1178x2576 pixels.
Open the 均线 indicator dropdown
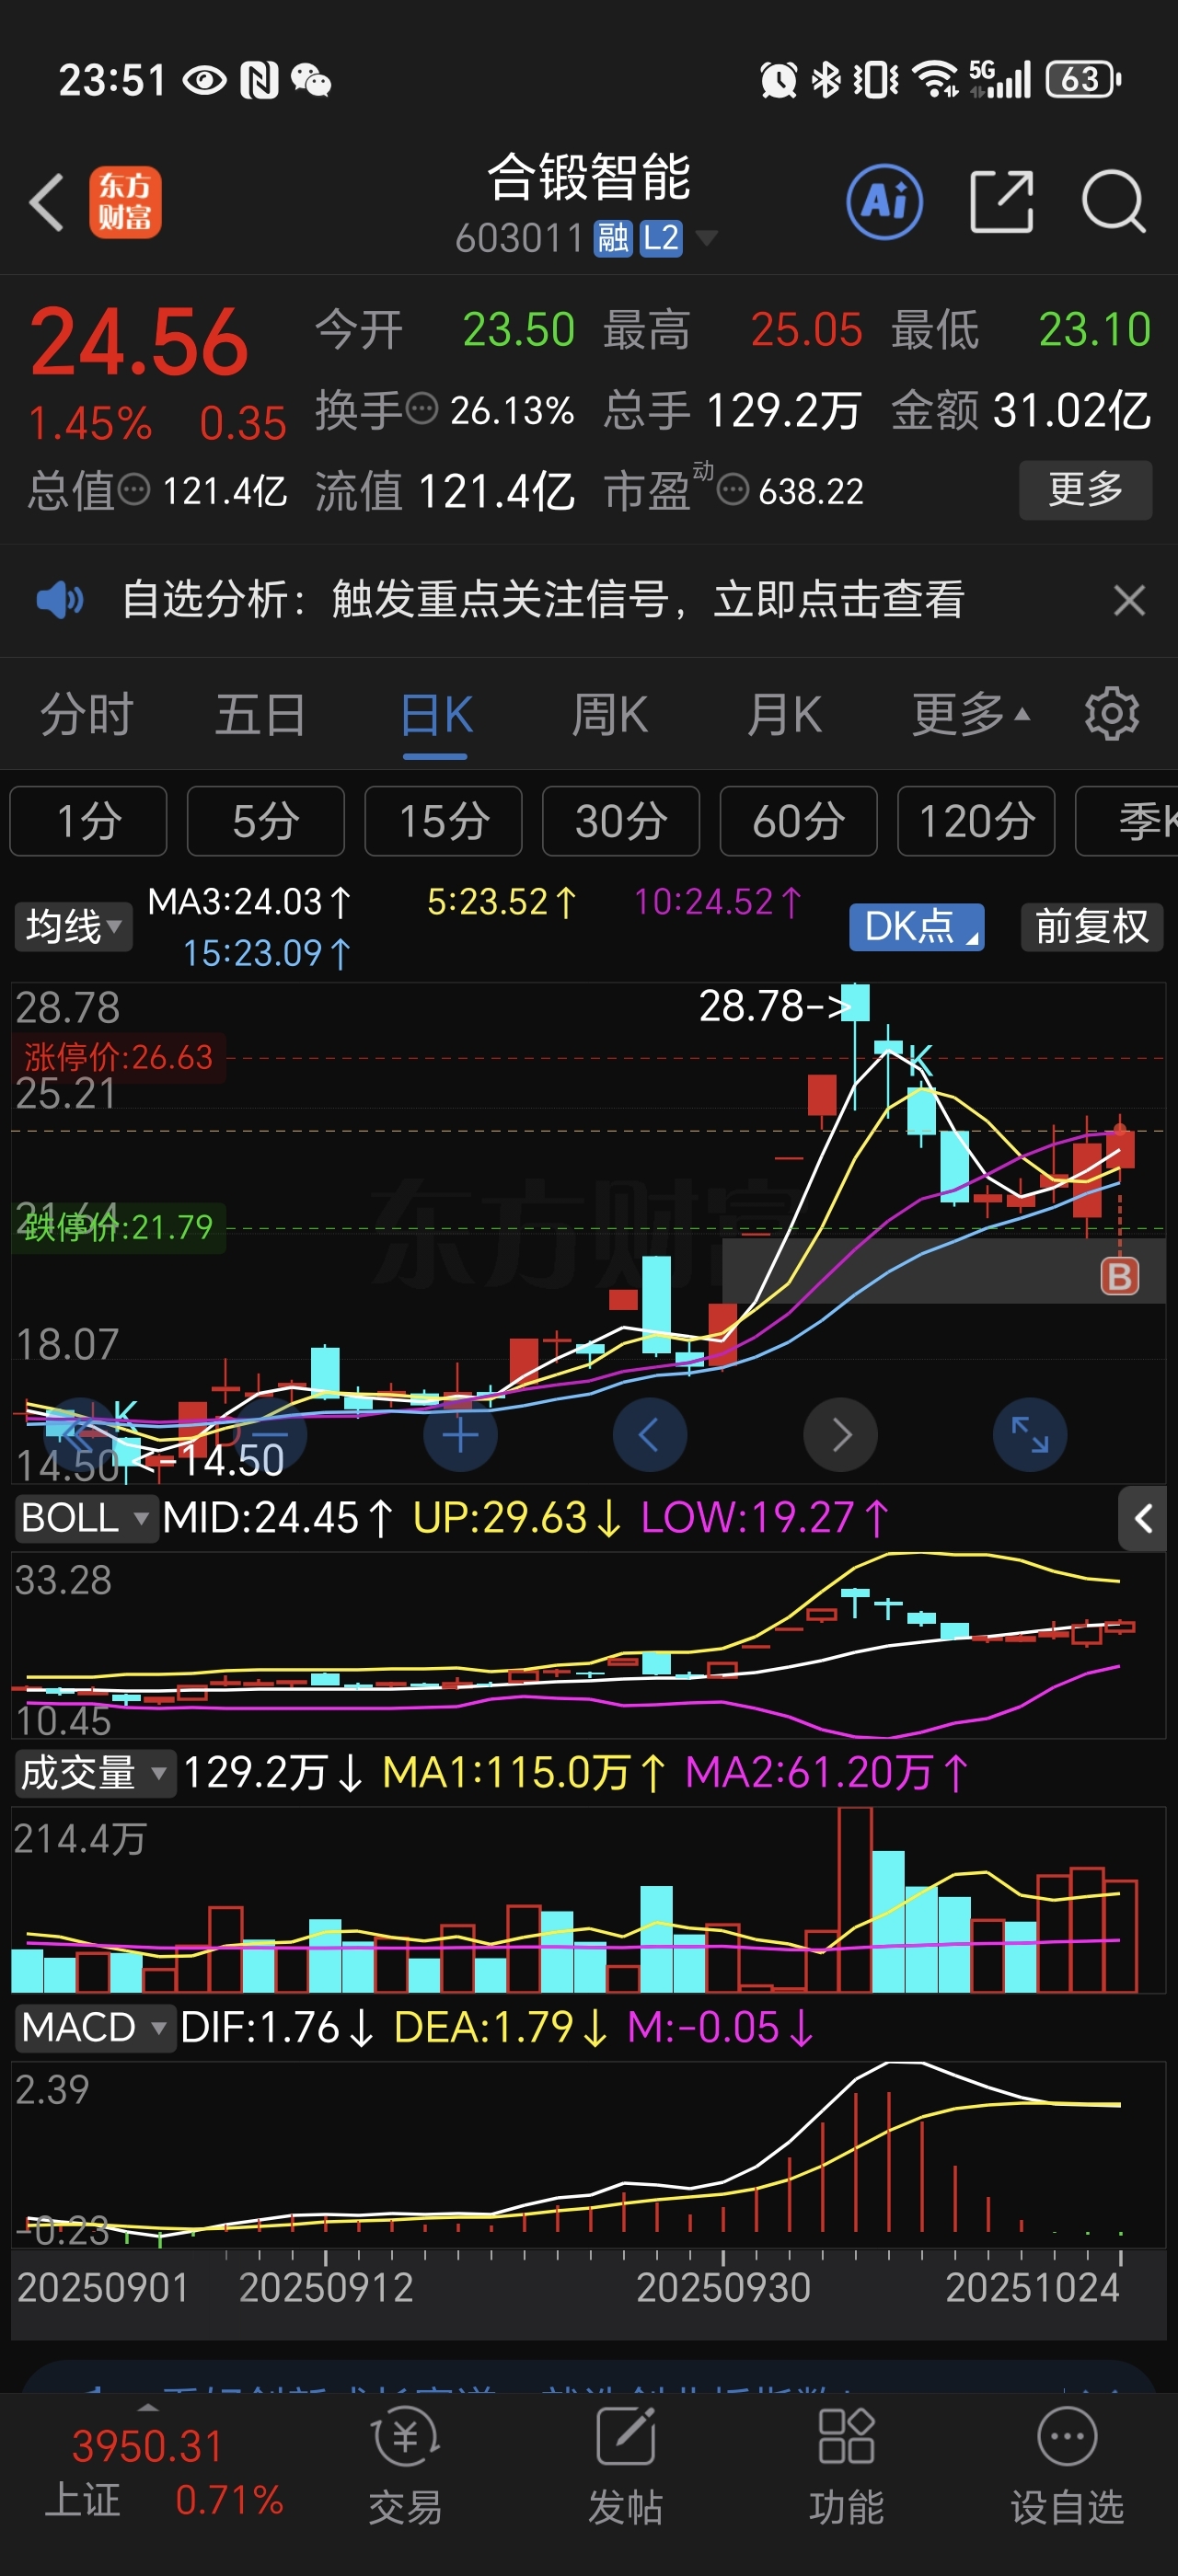tap(73, 926)
